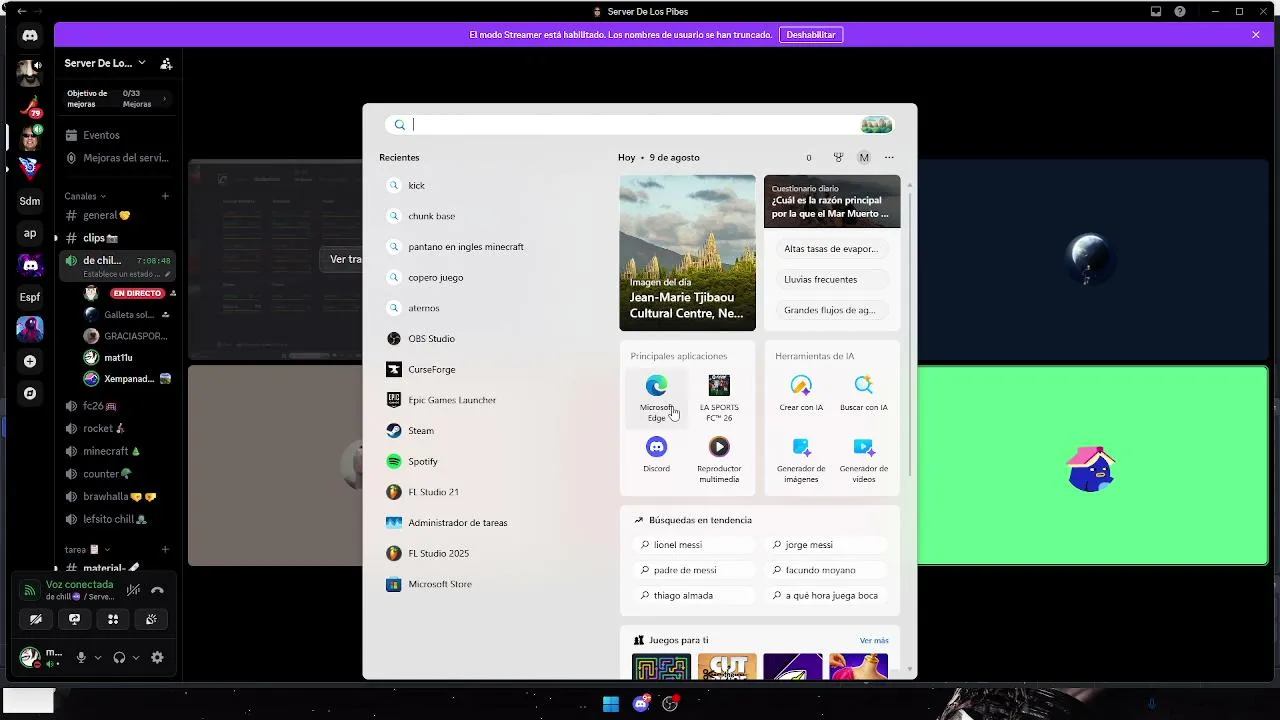Join the minecraft voice channel
1280x720 pixels.
tap(117, 451)
